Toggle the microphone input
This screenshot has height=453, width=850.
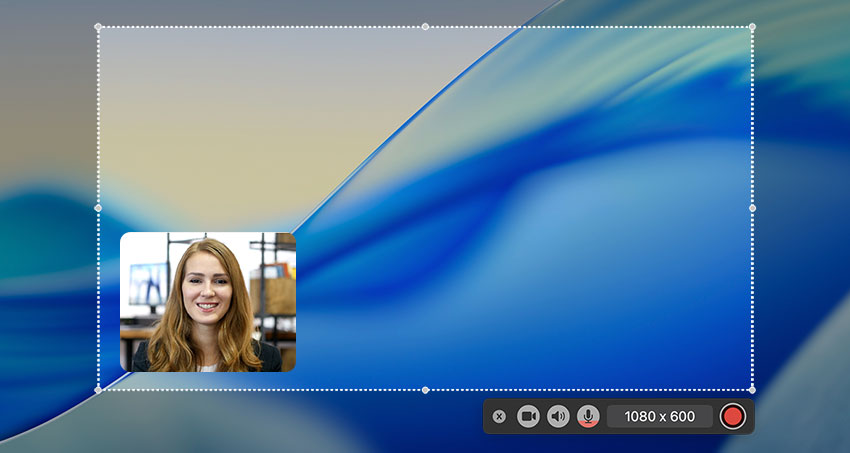point(588,416)
